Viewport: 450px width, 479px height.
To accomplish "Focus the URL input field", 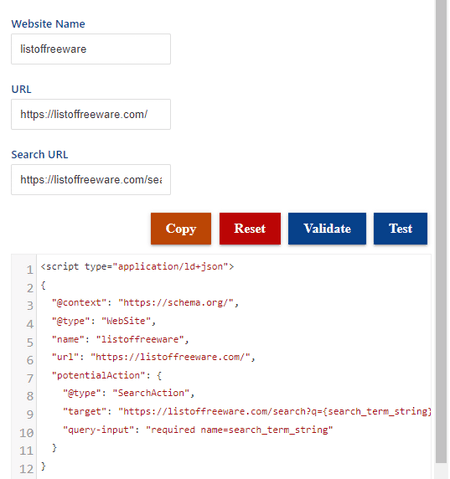I will 91,114.
